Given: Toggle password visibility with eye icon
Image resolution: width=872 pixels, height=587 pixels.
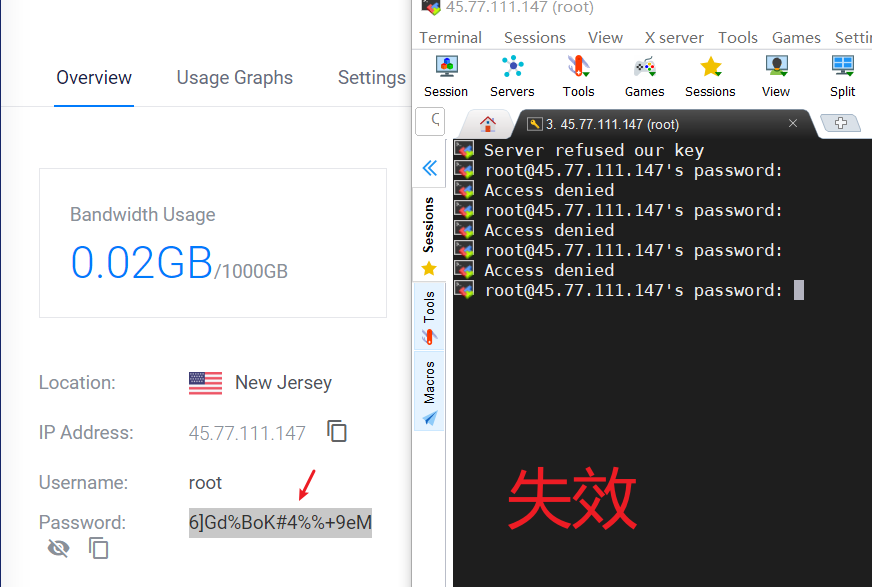Looking at the screenshot, I should (59, 548).
